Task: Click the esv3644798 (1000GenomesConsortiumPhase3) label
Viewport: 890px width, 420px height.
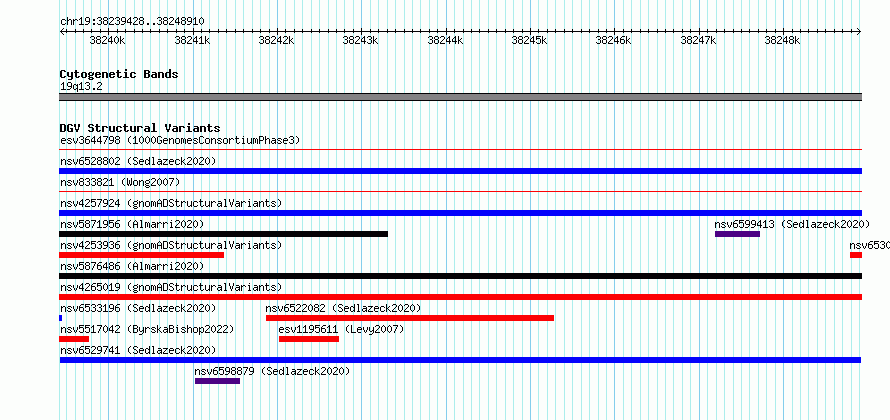Action: 180,140
